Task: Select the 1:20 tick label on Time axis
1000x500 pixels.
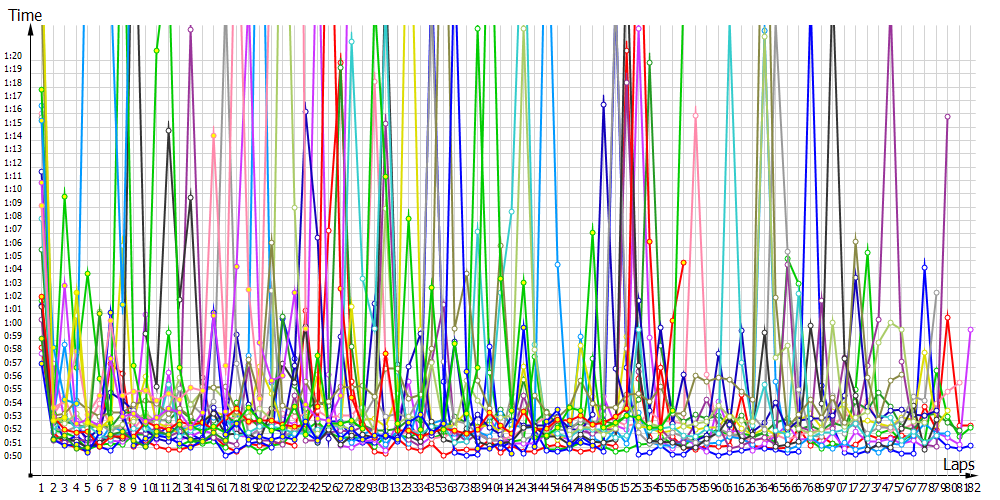Action: [14, 56]
